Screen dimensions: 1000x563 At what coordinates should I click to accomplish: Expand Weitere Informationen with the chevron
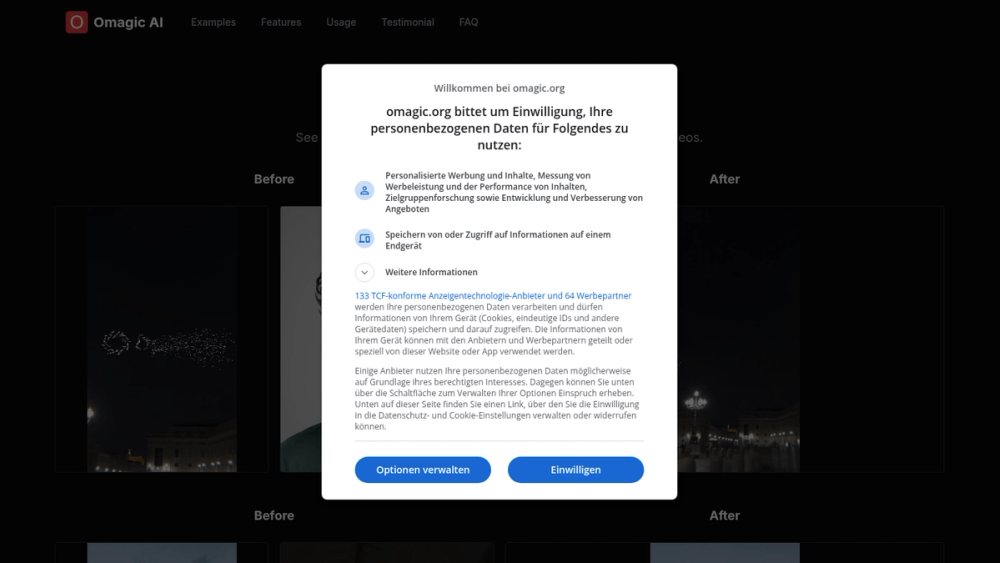point(364,272)
